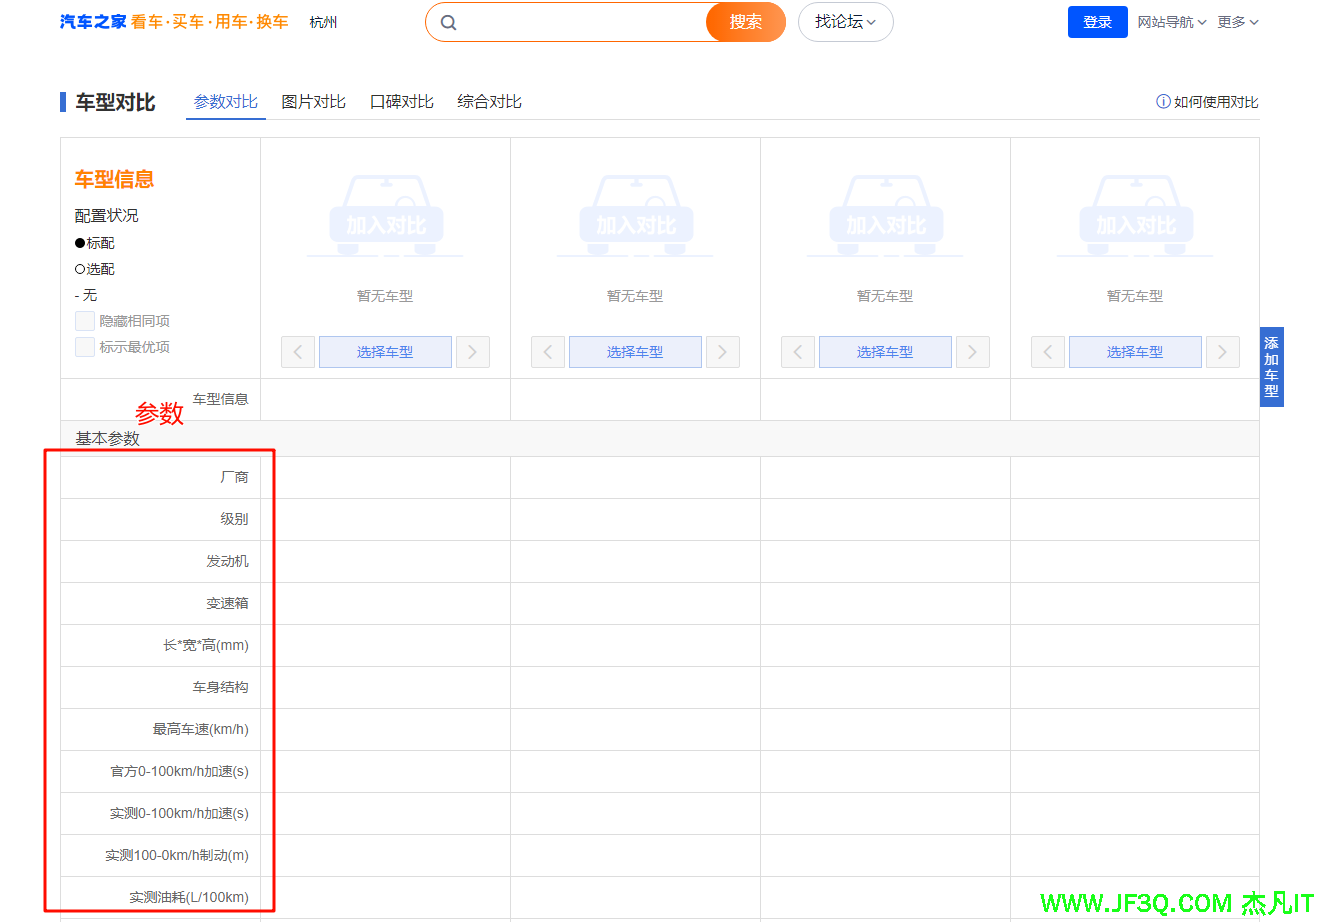Enable the 隐藏相同项 checkbox
Screen dimensions: 1324x922
pyautogui.click(x=85, y=321)
